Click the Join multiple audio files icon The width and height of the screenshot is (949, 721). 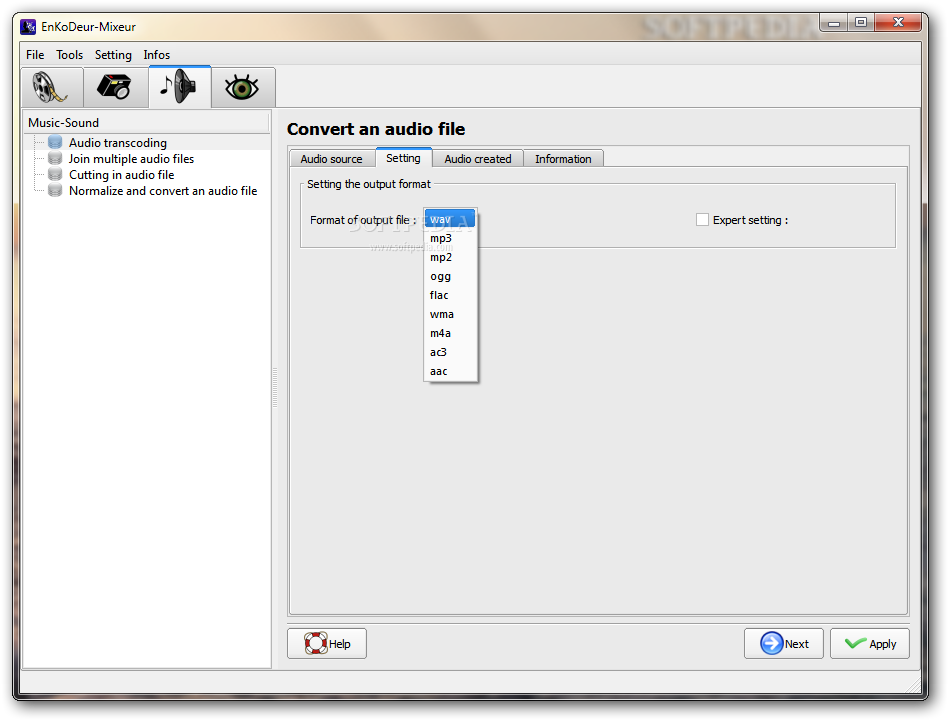(x=55, y=159)
